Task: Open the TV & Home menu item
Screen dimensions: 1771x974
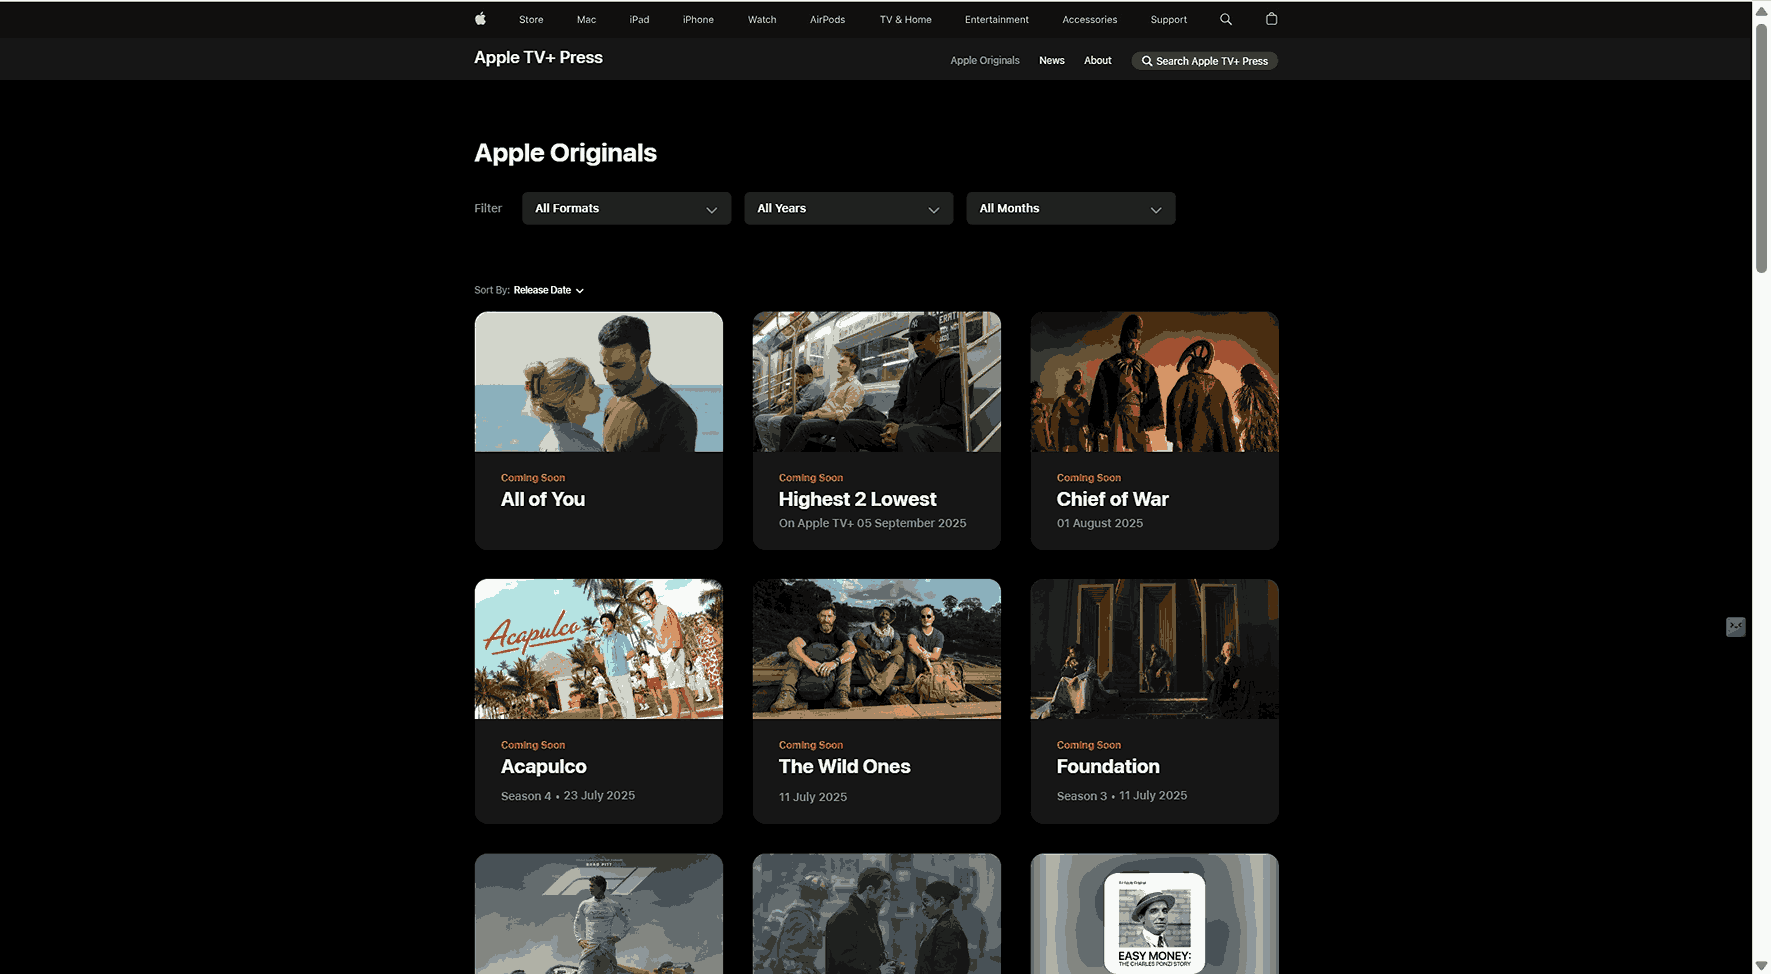Action: click(x=905, y=19)
